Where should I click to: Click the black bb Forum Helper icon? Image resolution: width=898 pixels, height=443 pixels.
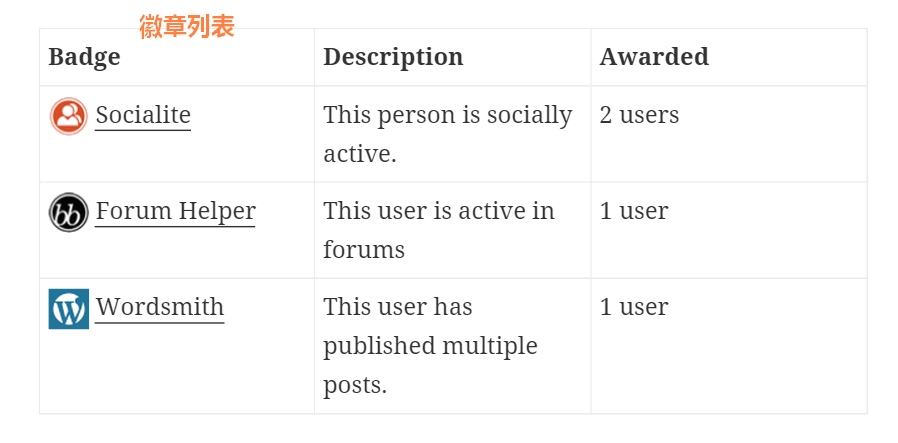pos(69,212)
